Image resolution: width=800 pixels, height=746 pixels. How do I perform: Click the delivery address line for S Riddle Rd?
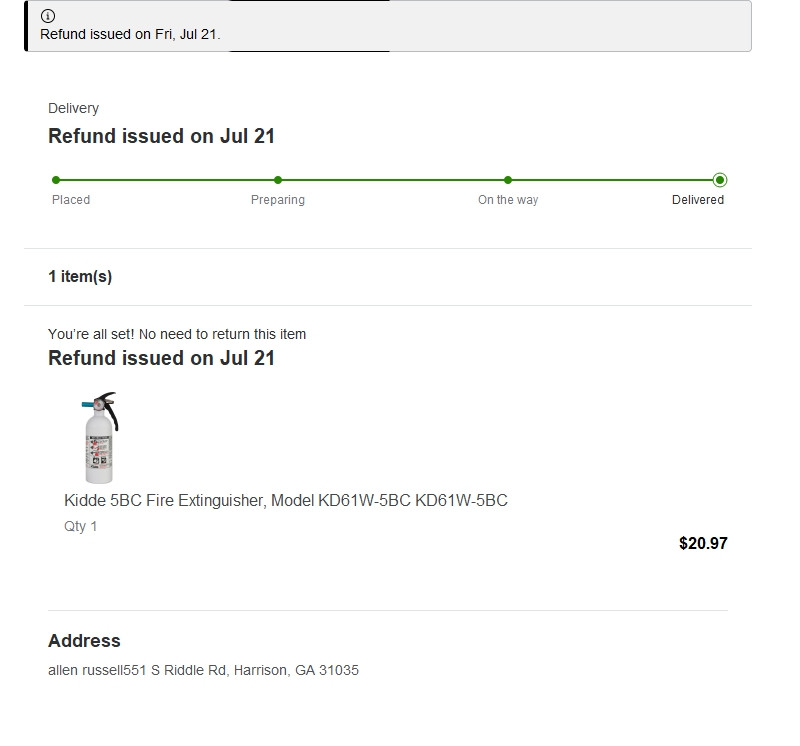point(203,670)
